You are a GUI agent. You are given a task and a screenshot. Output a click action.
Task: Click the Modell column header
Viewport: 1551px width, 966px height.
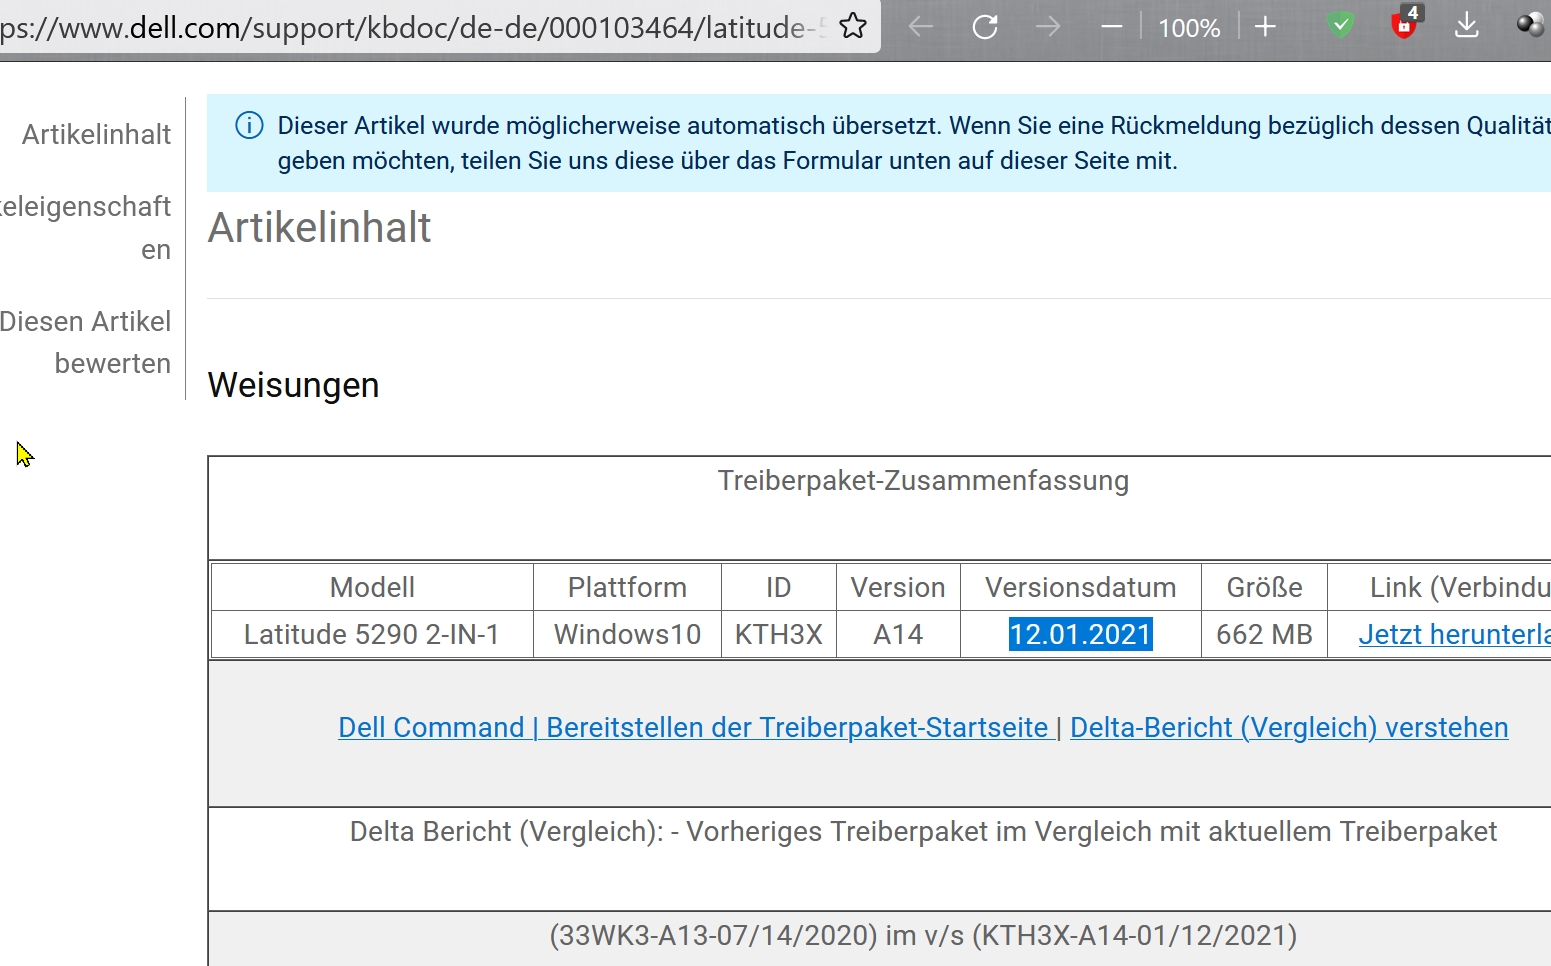(372, 587)
